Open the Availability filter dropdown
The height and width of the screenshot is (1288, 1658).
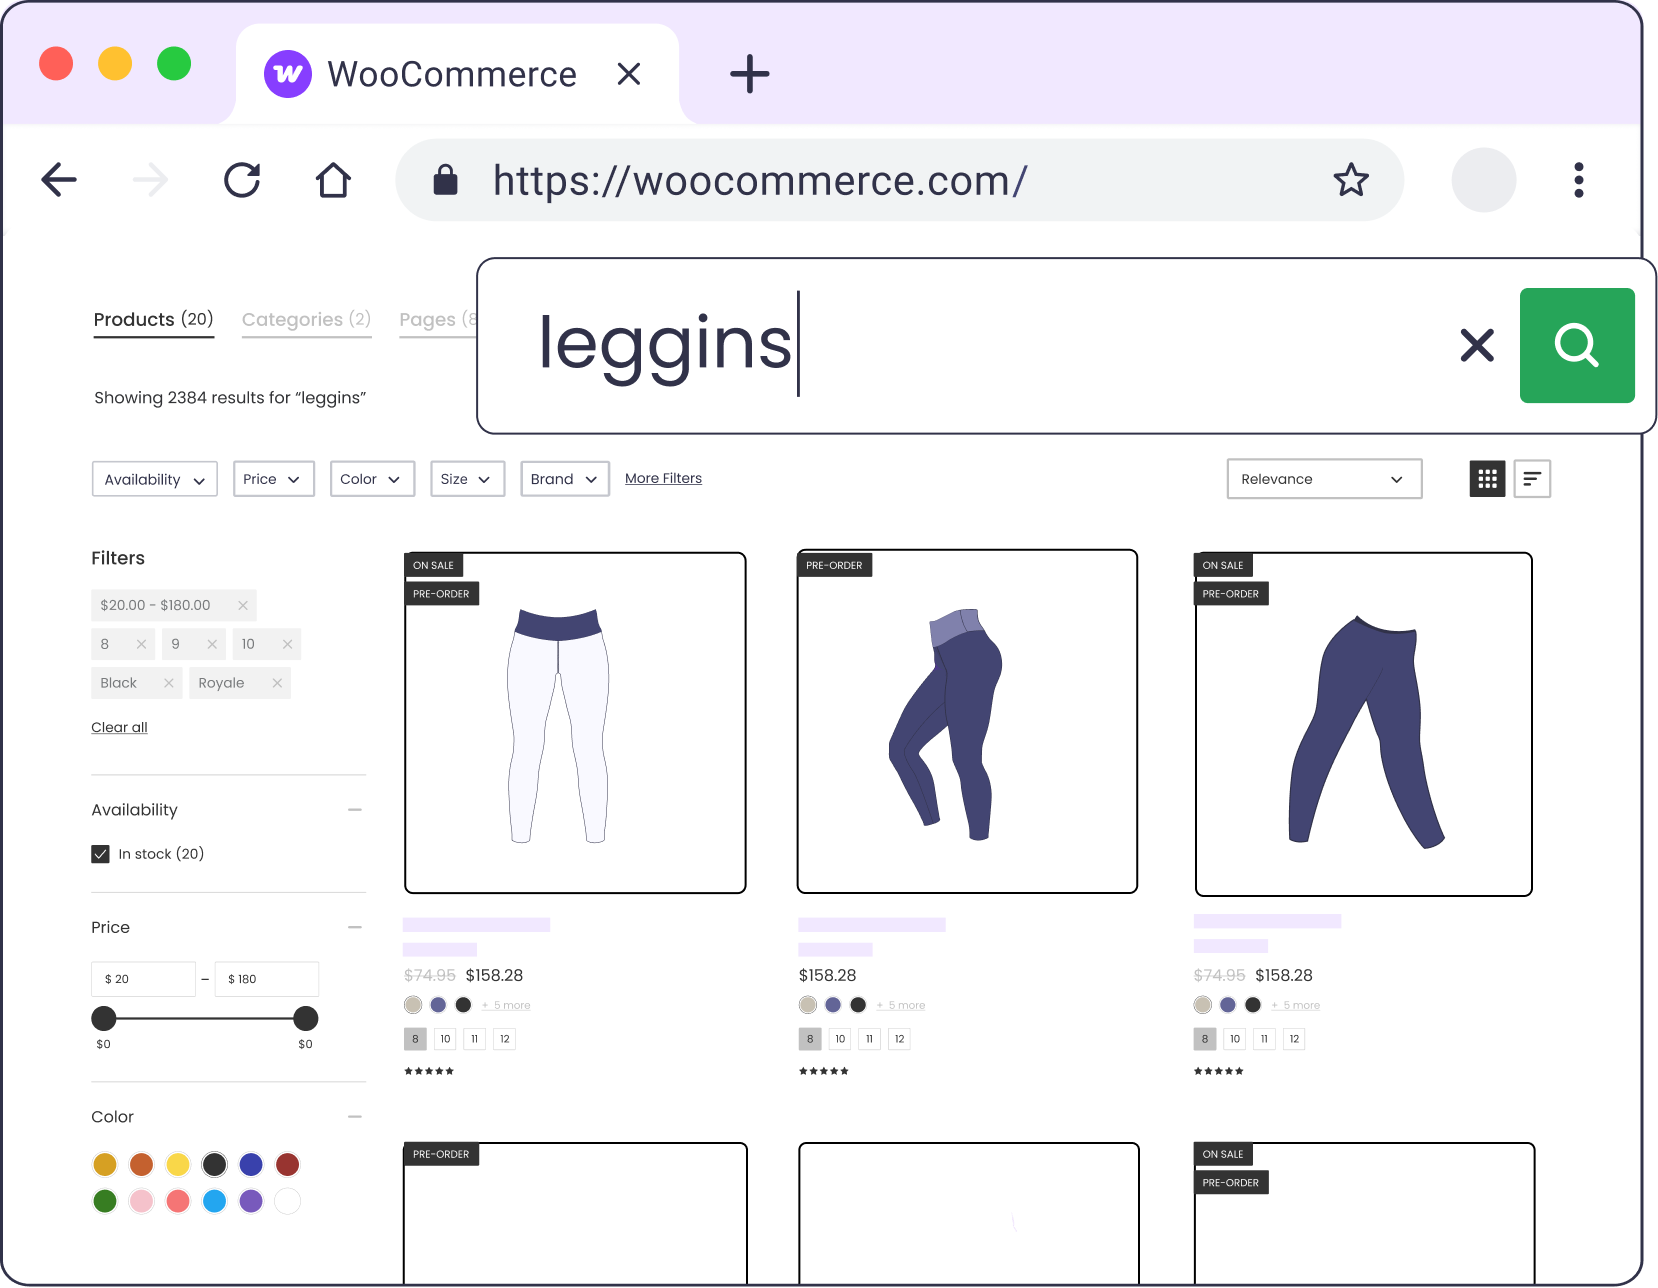point(154,479)
